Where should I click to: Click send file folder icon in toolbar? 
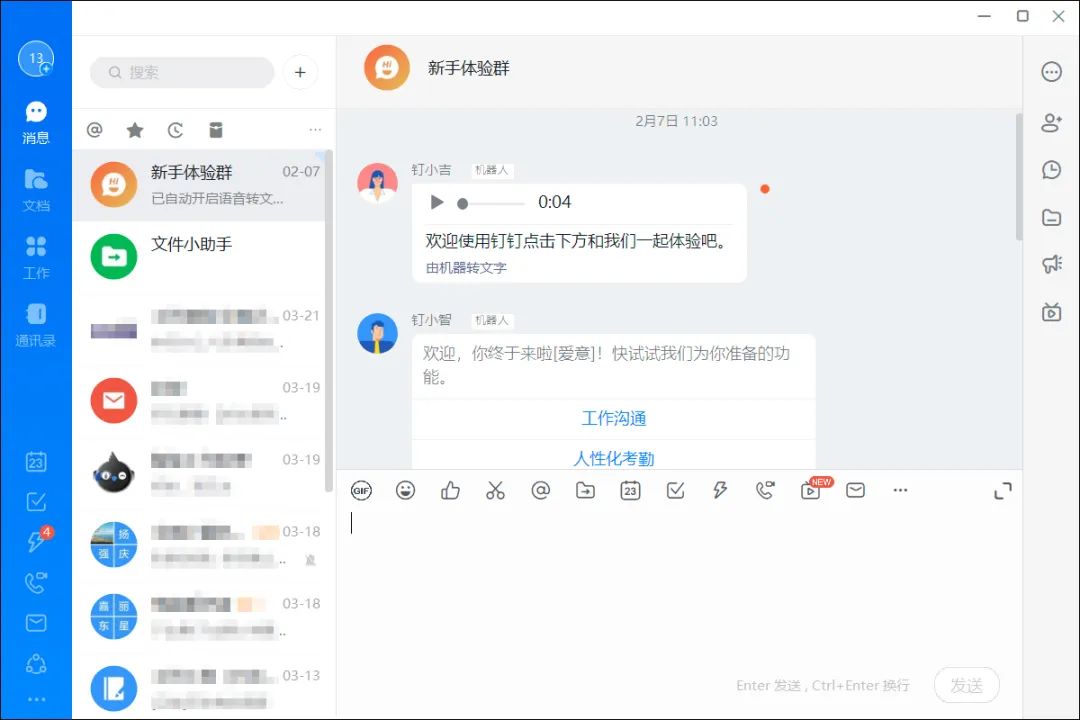point(585,491)
